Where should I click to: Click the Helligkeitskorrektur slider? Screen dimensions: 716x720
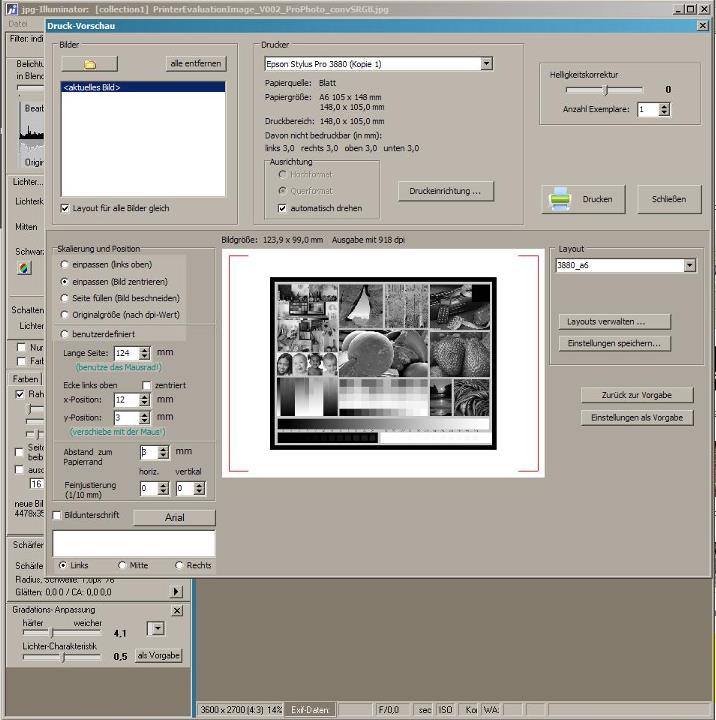tap(603, 90)
